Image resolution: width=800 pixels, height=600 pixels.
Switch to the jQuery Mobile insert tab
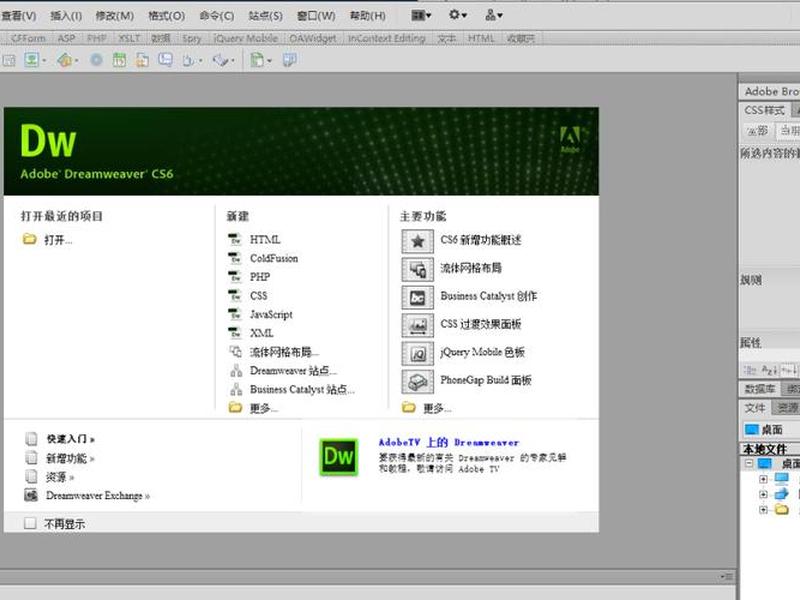(246, 38)
